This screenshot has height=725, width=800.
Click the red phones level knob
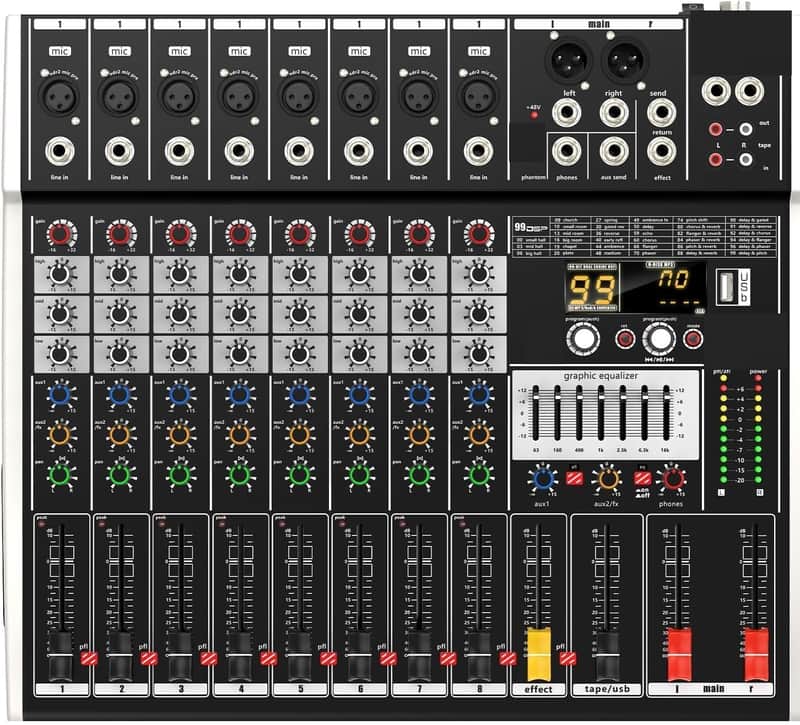coord(672,480)
